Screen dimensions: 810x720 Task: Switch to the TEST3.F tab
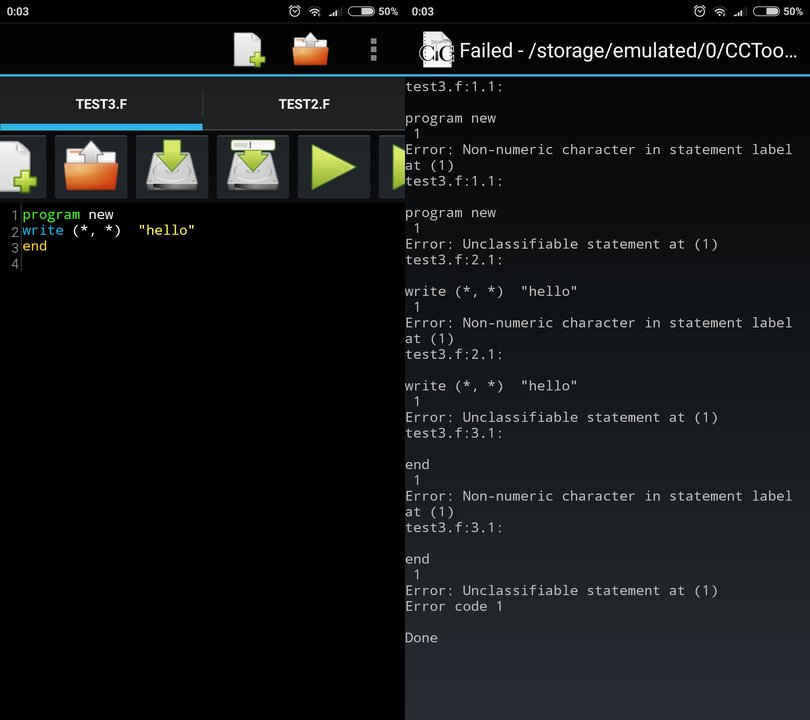[101, 104]
